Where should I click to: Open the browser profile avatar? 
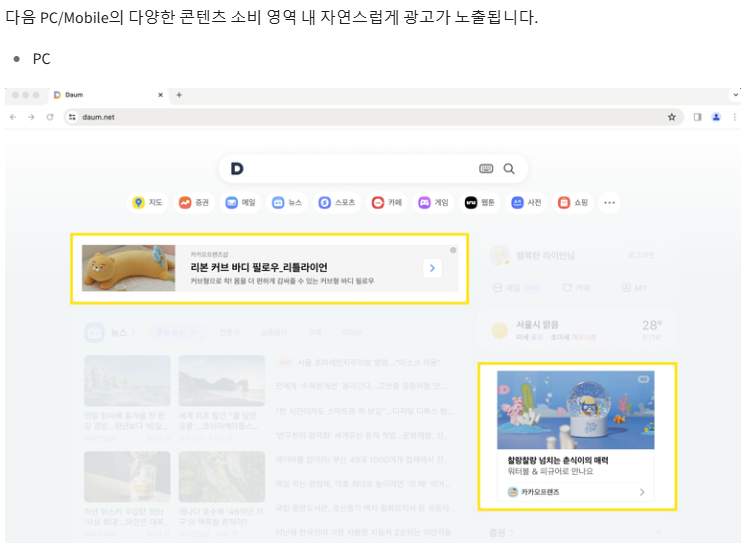click(x=716, y=117)
